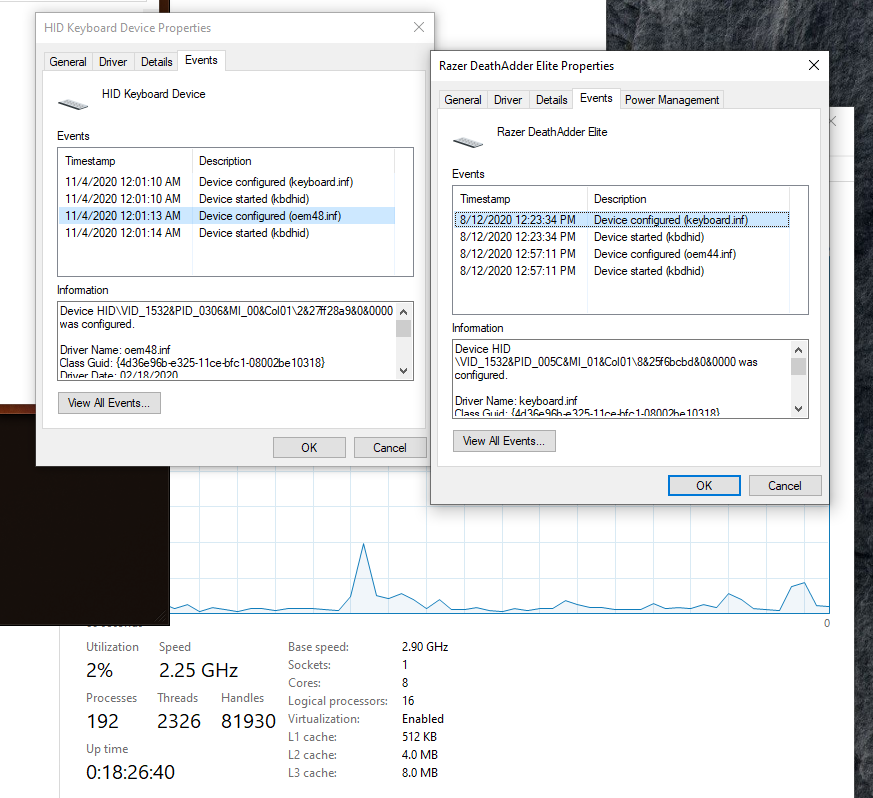Select the 12:23:34 PM Device started event
Image resolution: width=873 pixels, height=798 pixels.
(621, 237)
